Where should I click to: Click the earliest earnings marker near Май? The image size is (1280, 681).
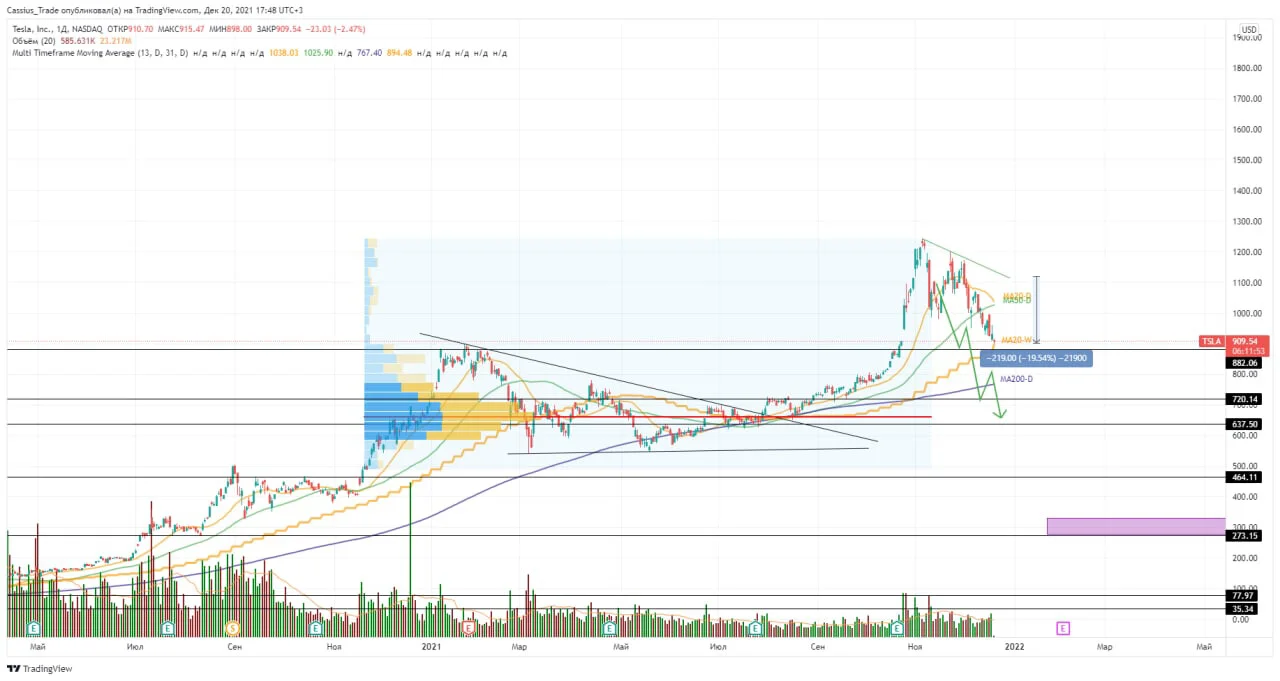point(34,628)
